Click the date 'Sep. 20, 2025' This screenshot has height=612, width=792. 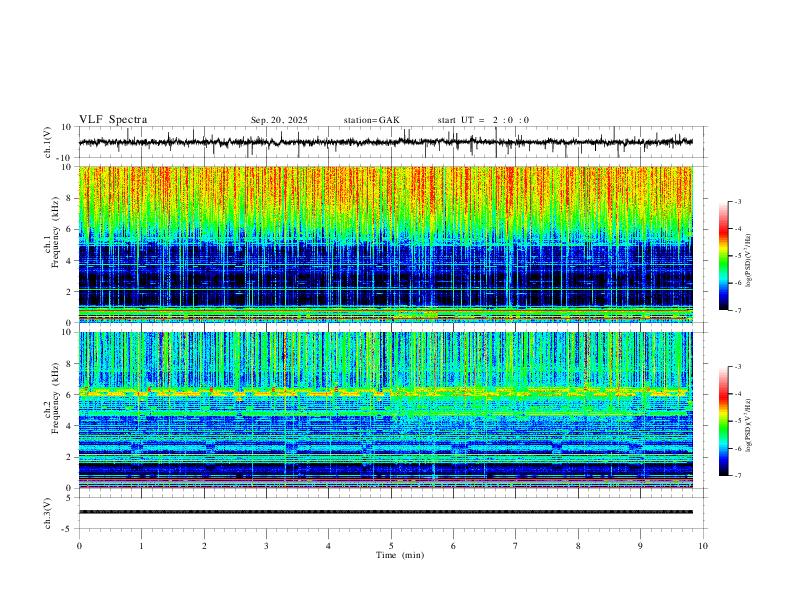point(279,120)
